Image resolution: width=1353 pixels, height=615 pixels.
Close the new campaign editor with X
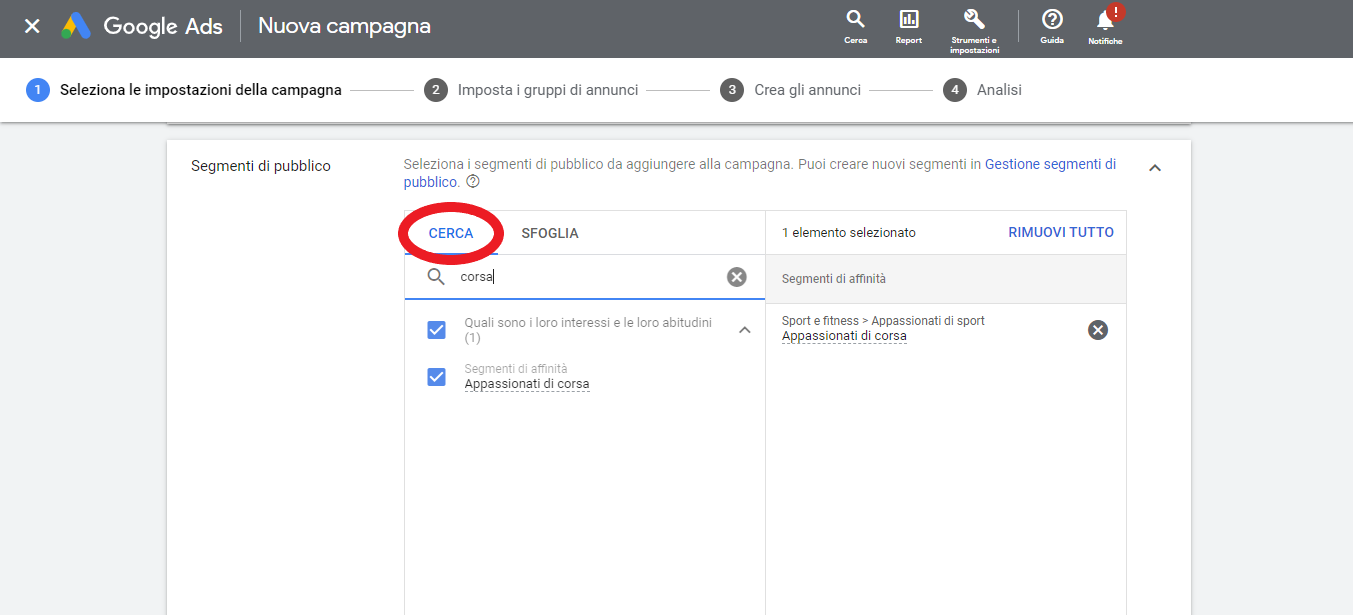[32, 26]
